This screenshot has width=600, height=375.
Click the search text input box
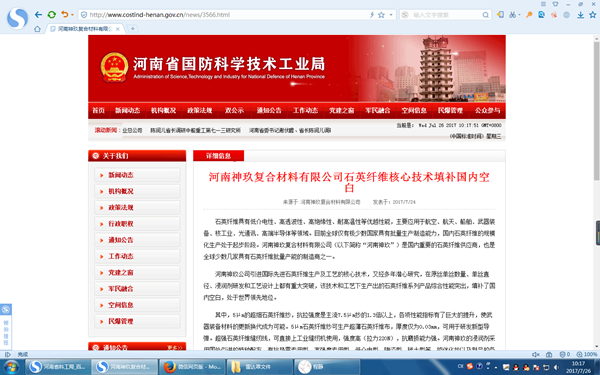(446, 15)
